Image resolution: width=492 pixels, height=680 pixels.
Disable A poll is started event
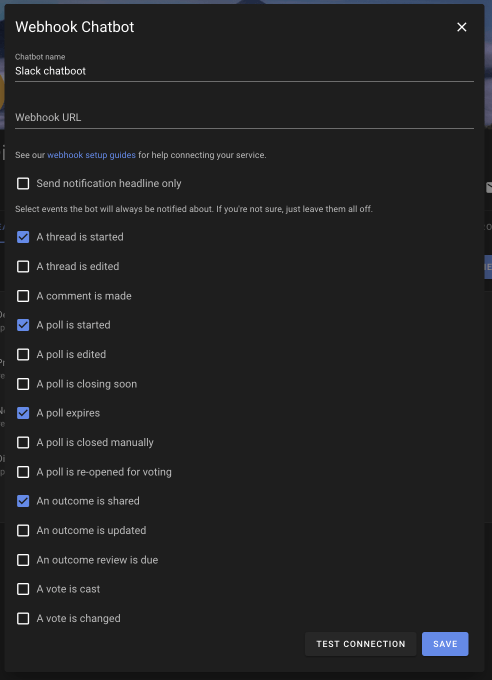point(23,325)
